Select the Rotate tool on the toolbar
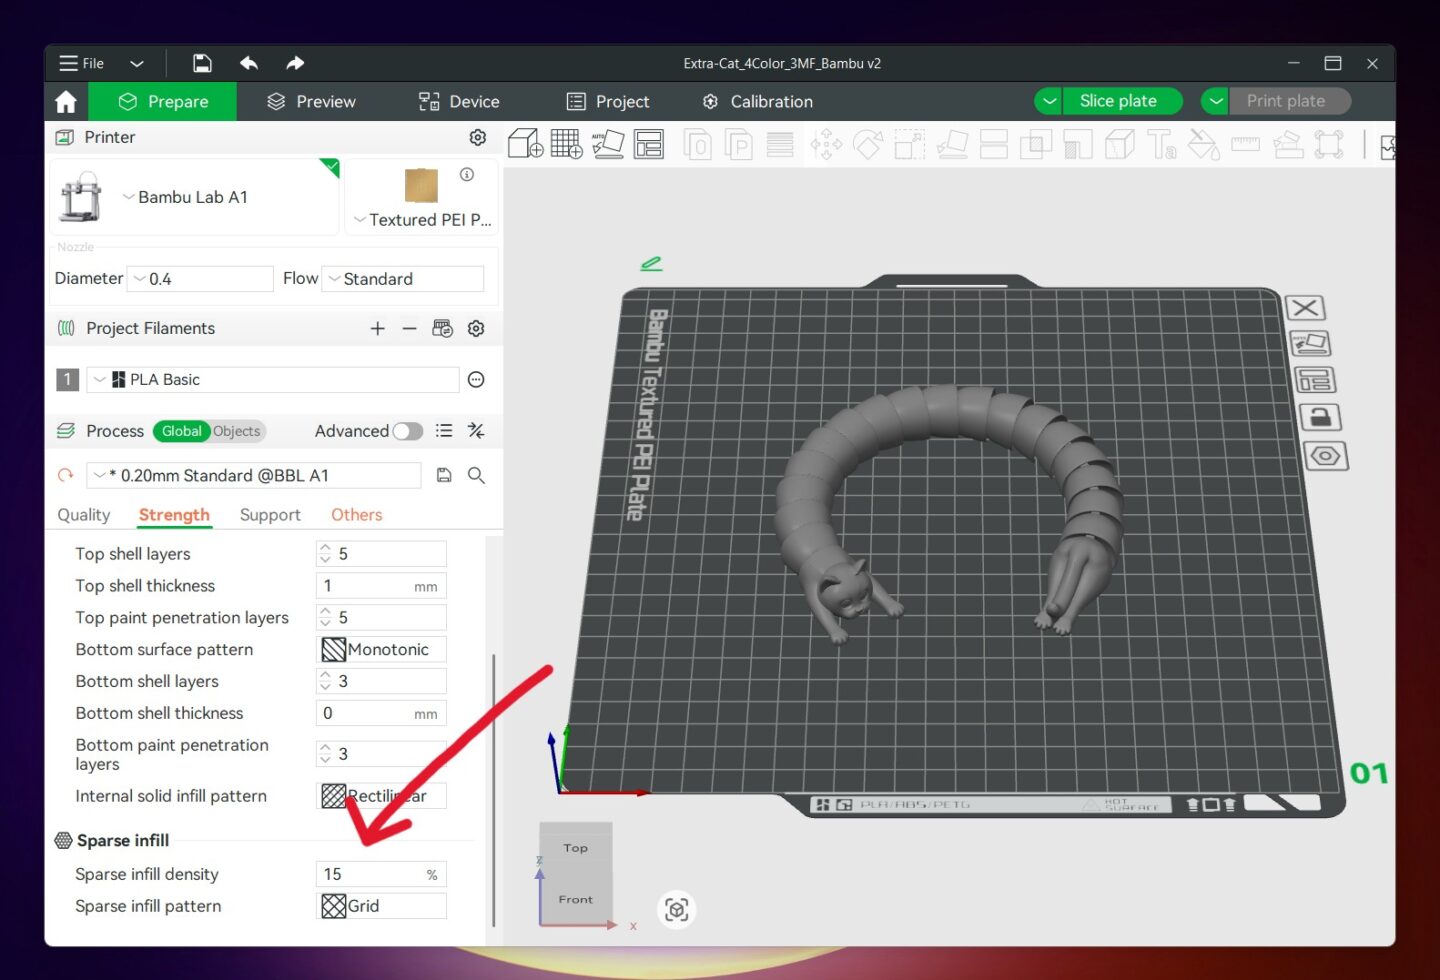 [x=868, y=144]
